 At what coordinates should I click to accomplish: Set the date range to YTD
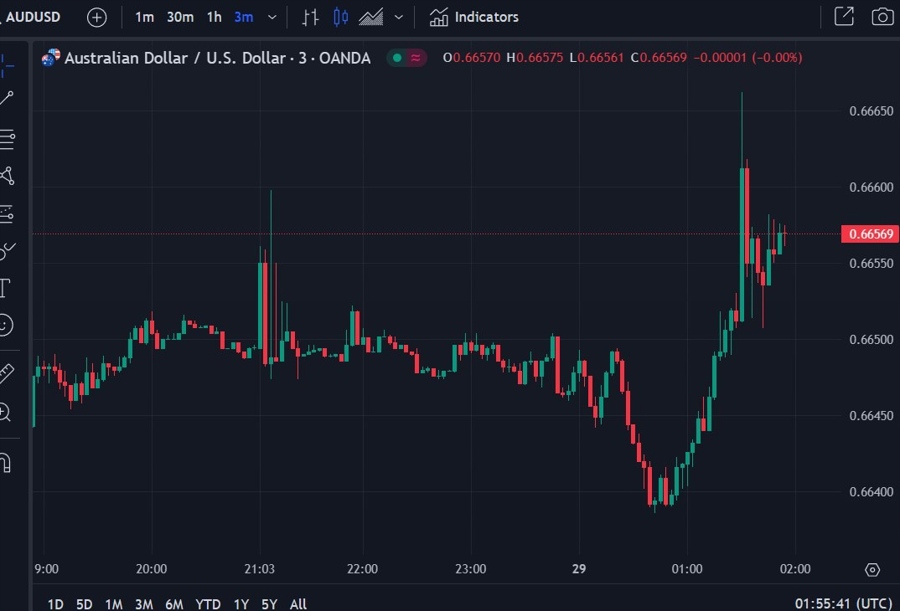tap(208, 604)
